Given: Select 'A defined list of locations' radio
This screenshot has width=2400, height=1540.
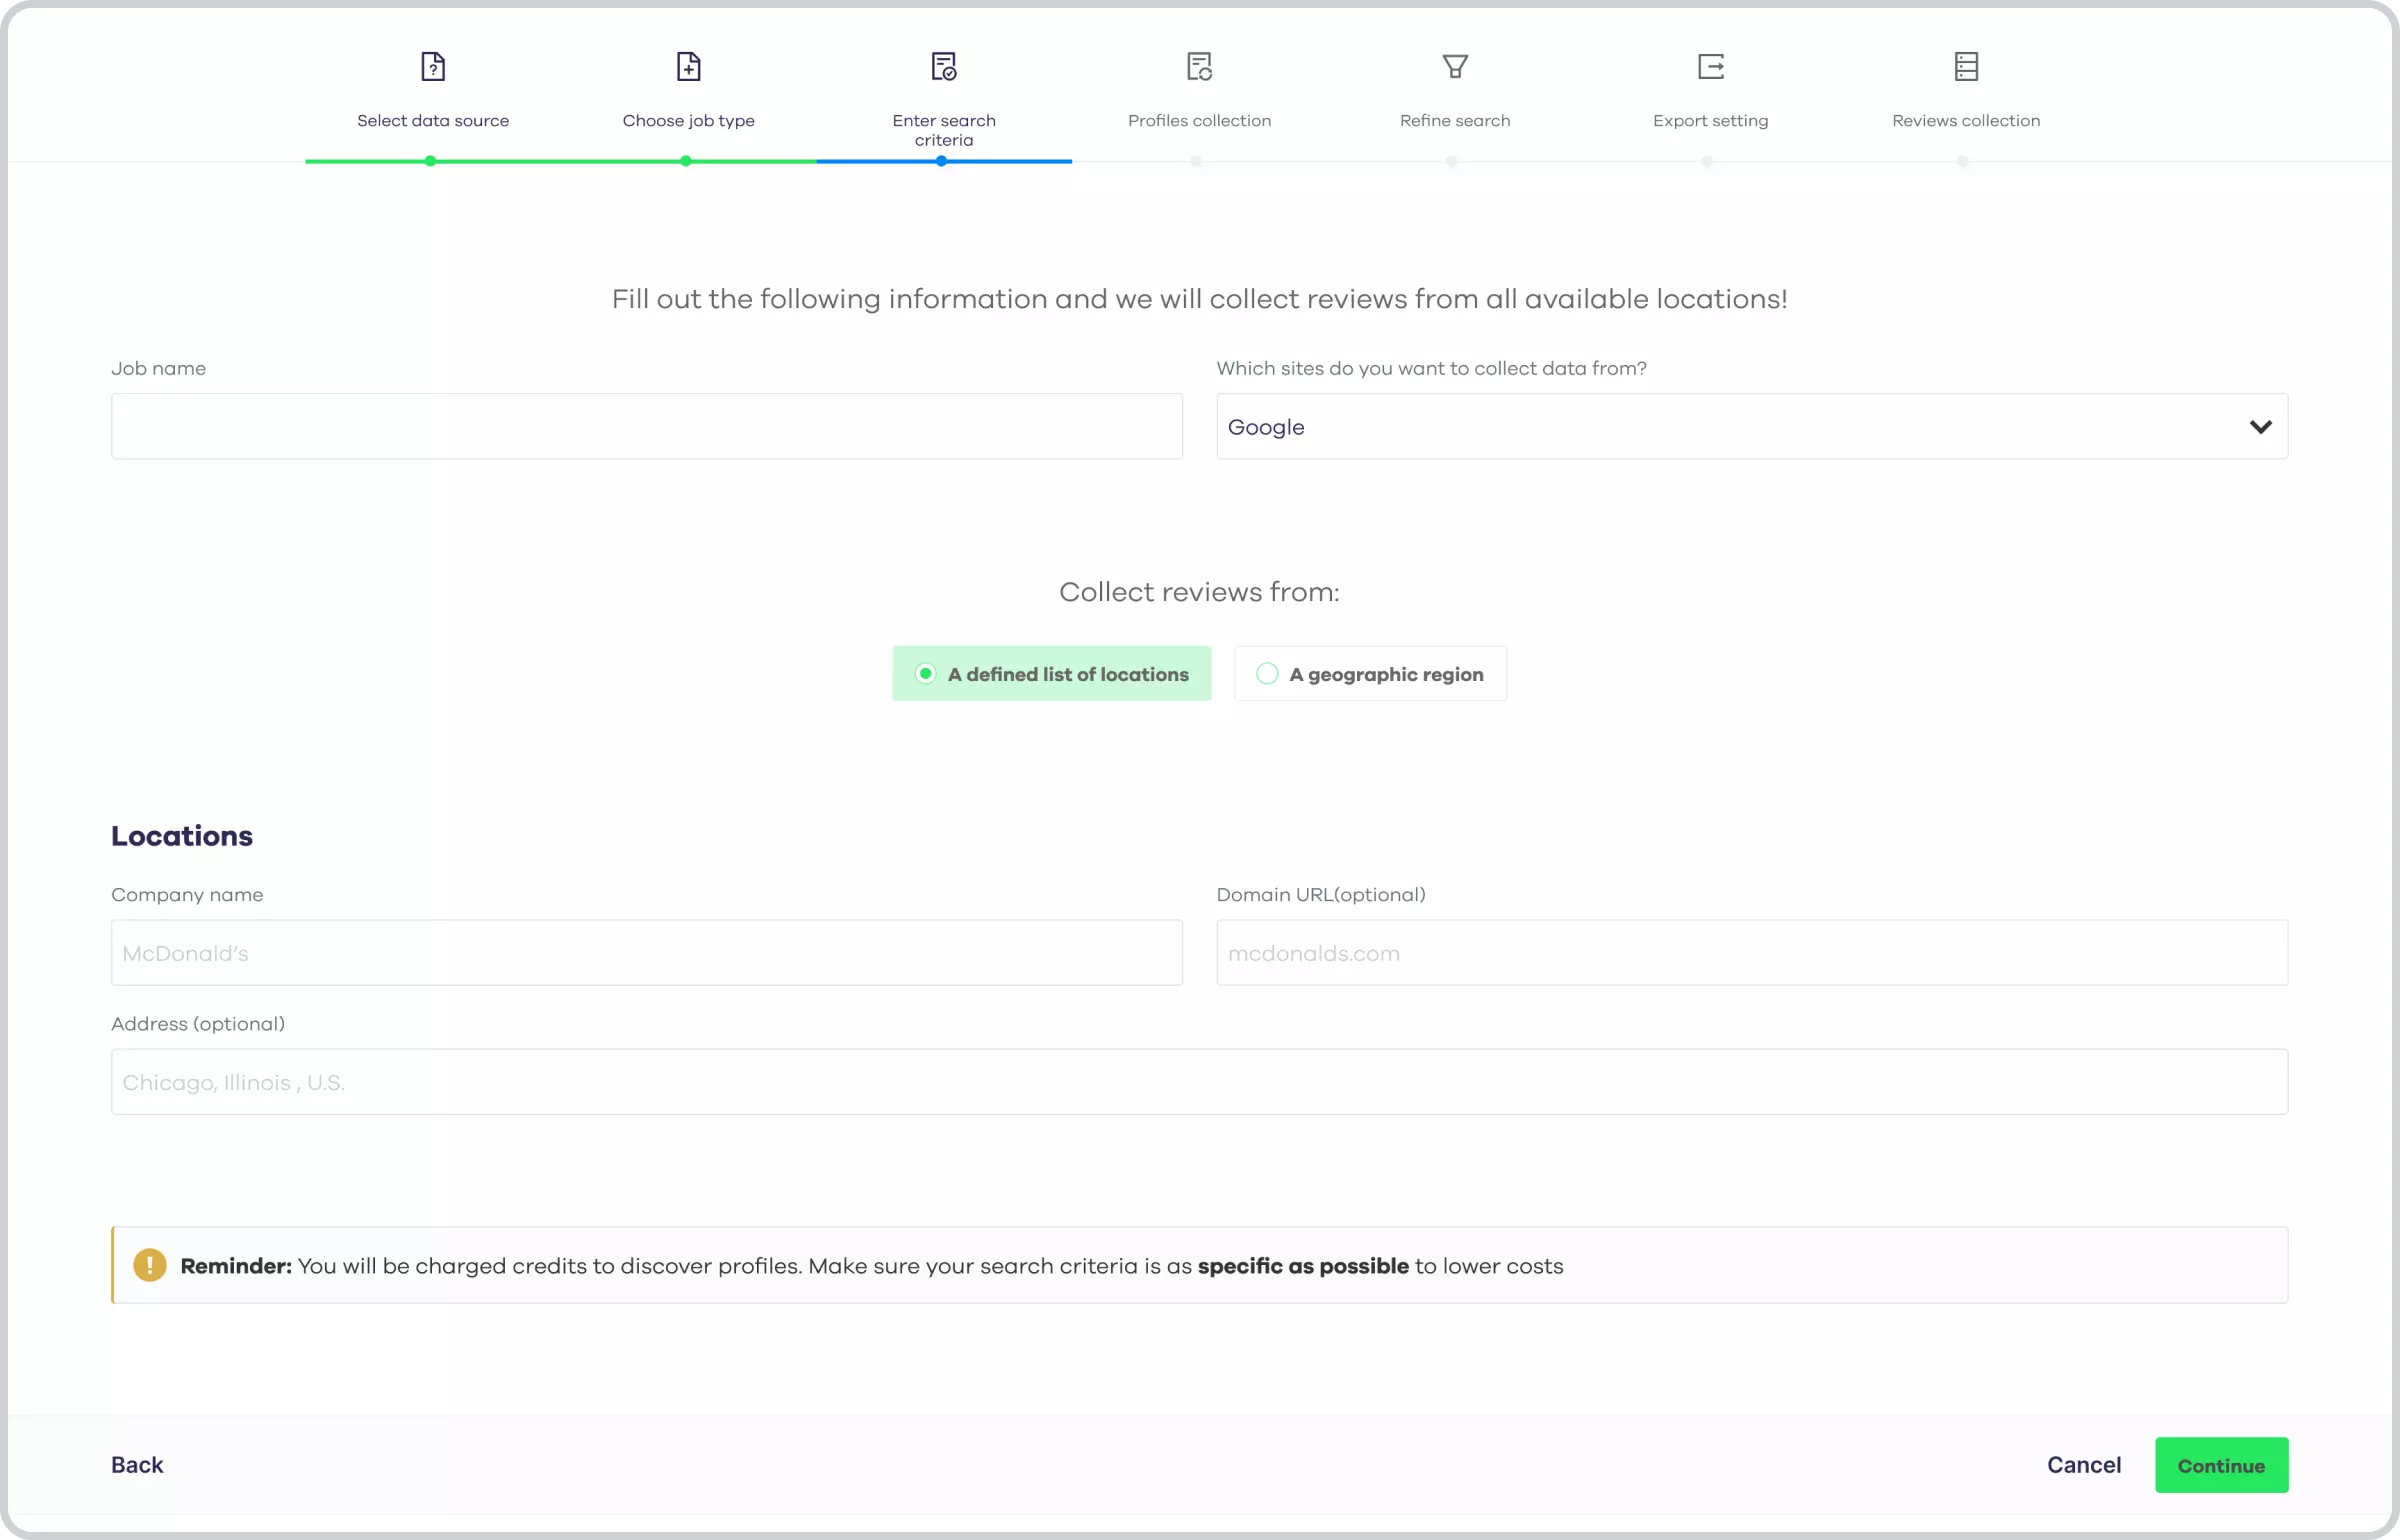Looking at the screenshot, I should (x=926, y=674).
